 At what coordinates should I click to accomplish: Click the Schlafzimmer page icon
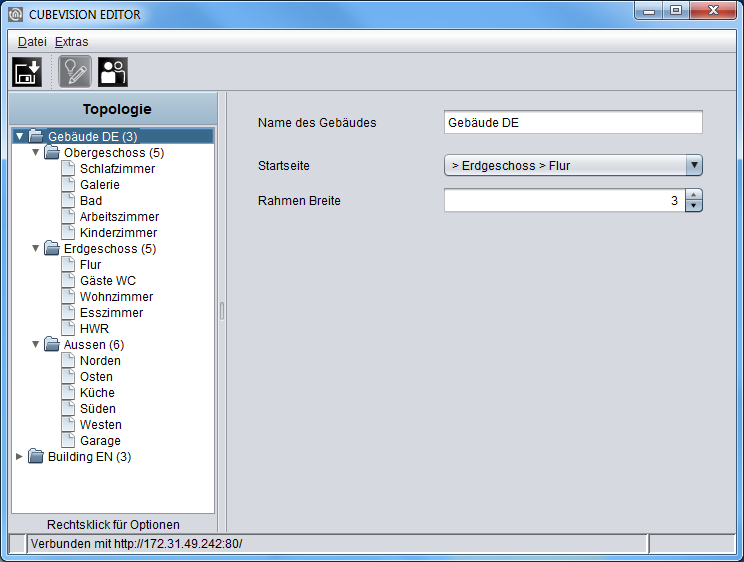tap(68, 168)
